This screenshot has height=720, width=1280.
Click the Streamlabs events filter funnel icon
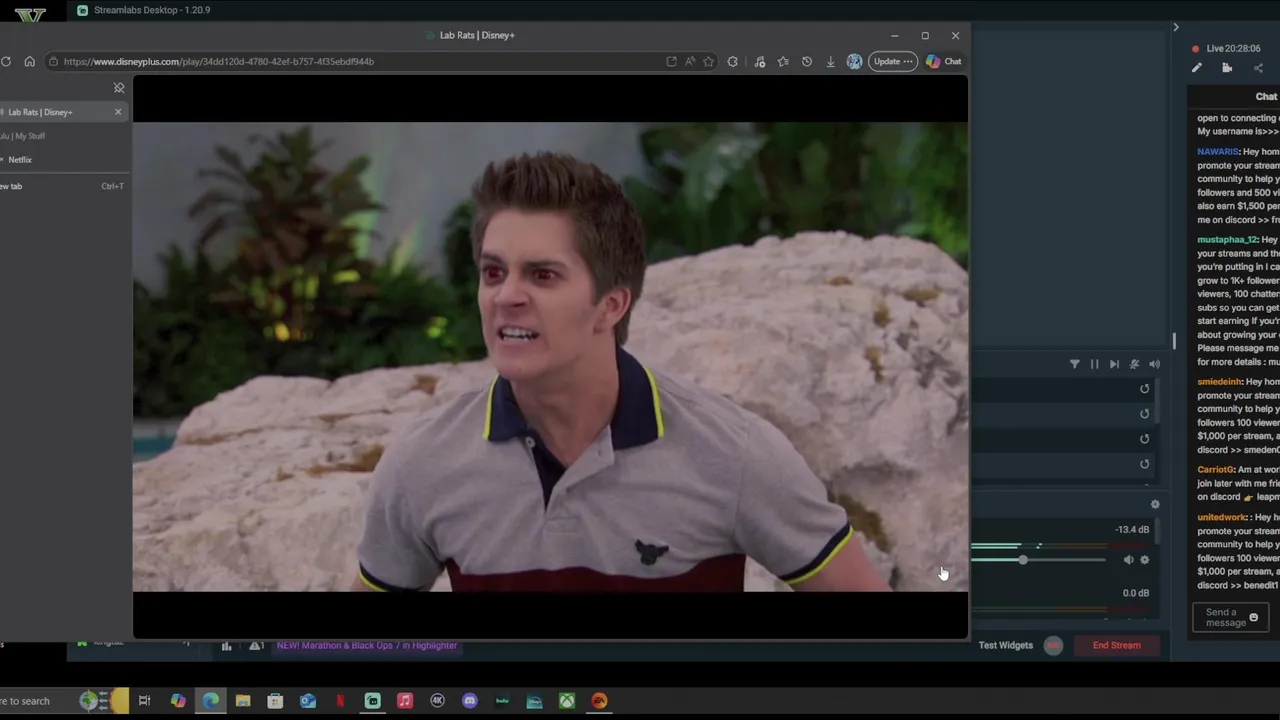tap(1074, 365)
